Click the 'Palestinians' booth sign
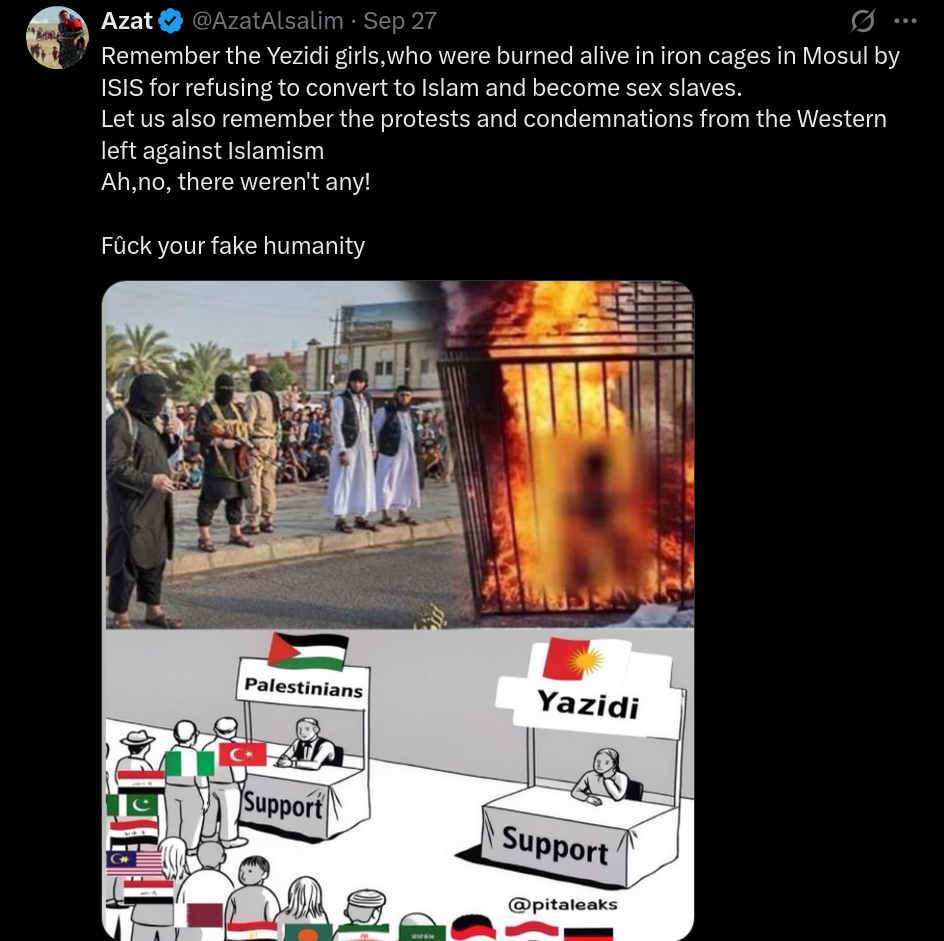Image resolution: width=944 pixels, height=941 pixels. (303, 686)
